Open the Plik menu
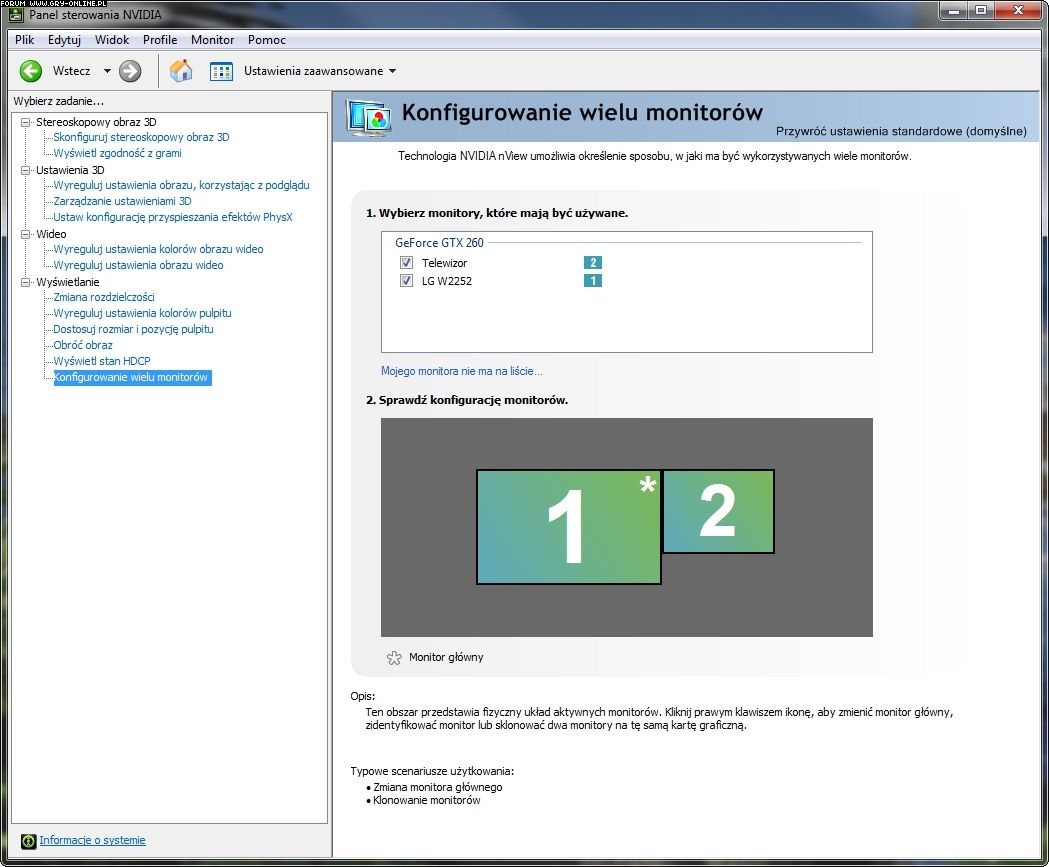The image size is (1049, 867). [x=24, y=39]
